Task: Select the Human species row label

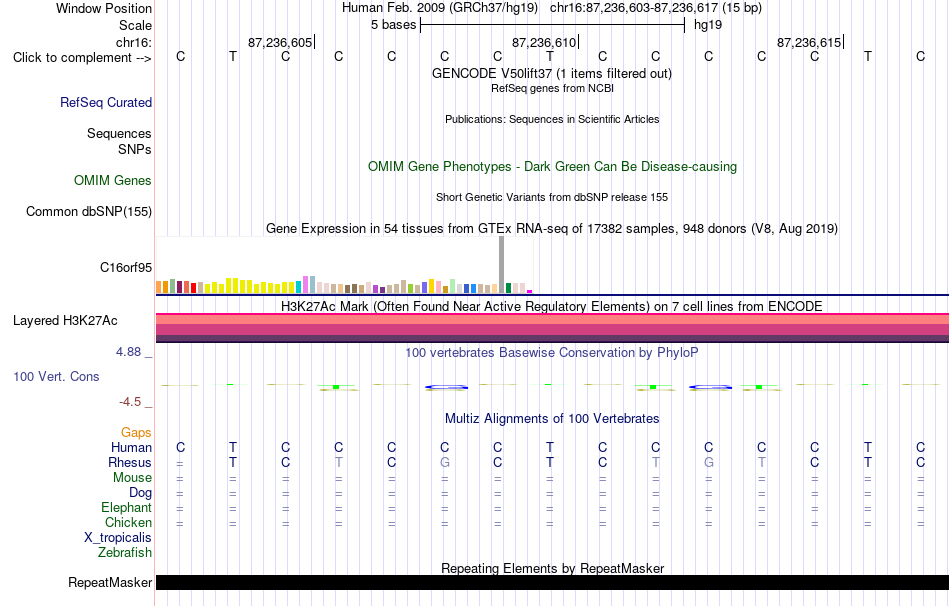Action: point(131,447)
